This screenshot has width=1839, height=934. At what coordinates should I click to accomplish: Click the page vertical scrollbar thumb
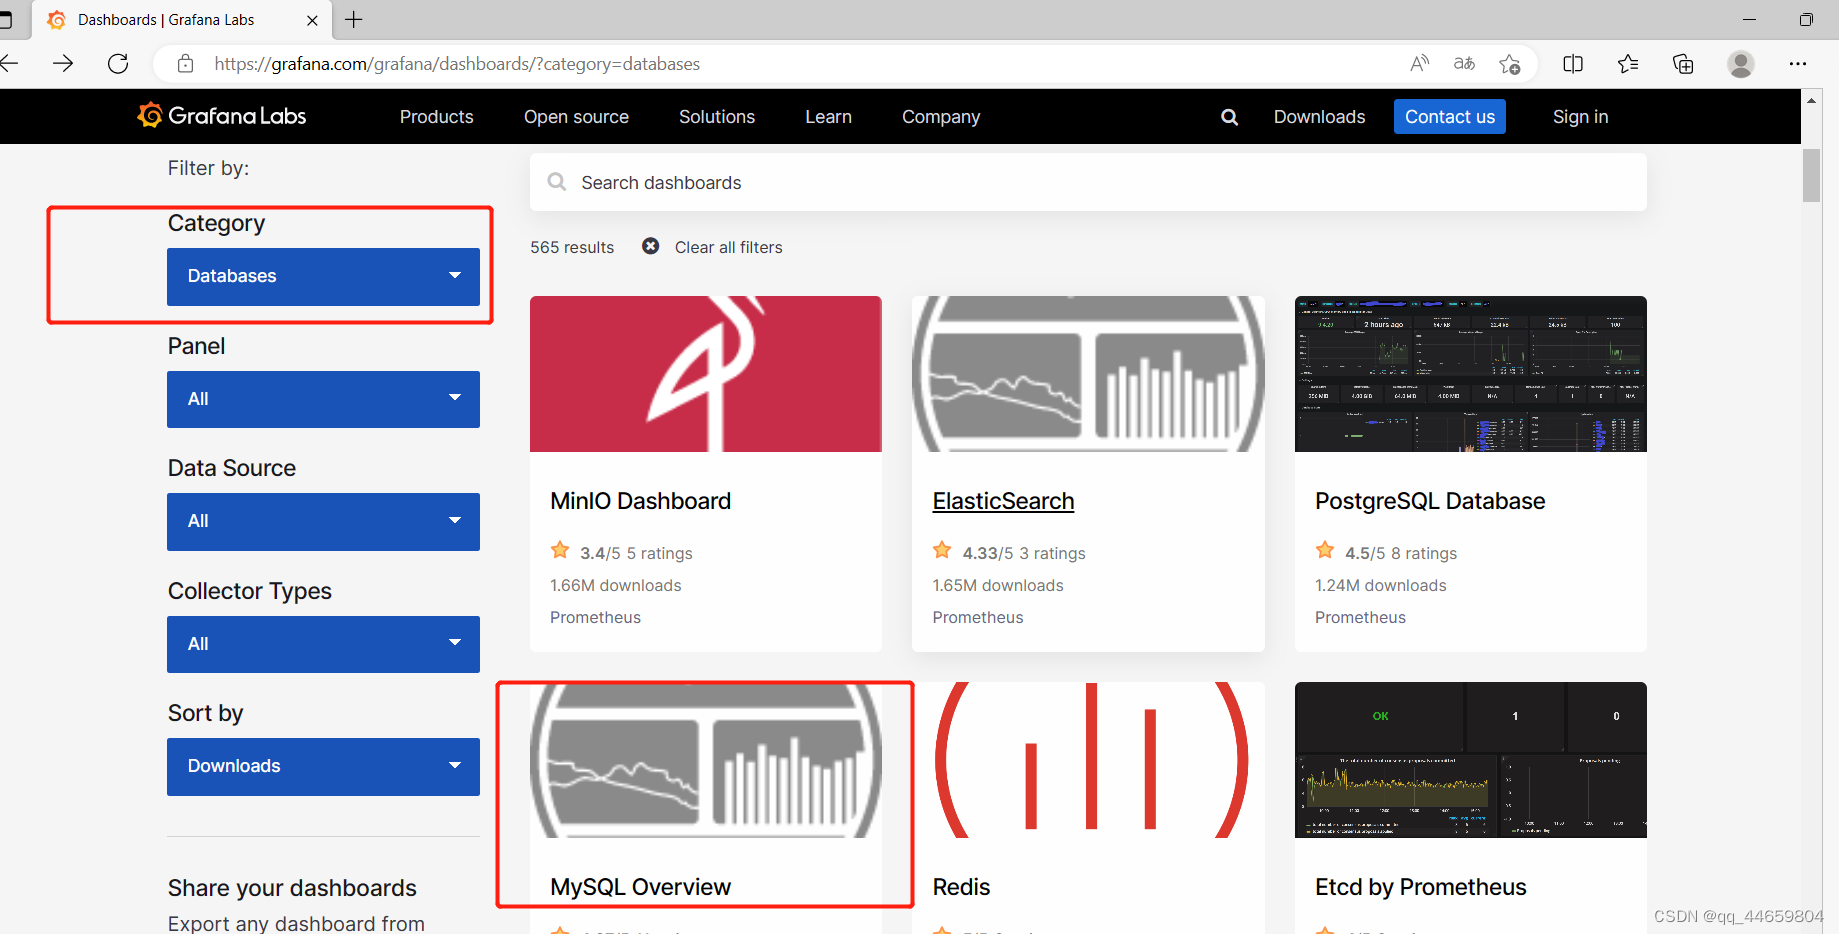(x=1811, y=175)
